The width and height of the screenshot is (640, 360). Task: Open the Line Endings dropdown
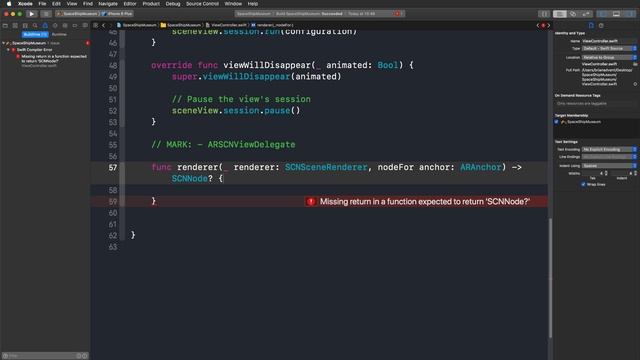[x=609, y=157]
